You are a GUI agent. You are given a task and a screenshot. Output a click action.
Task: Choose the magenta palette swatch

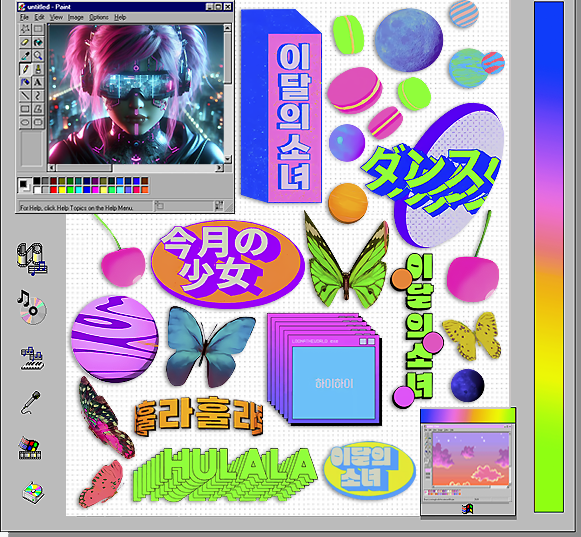(95, 190)
